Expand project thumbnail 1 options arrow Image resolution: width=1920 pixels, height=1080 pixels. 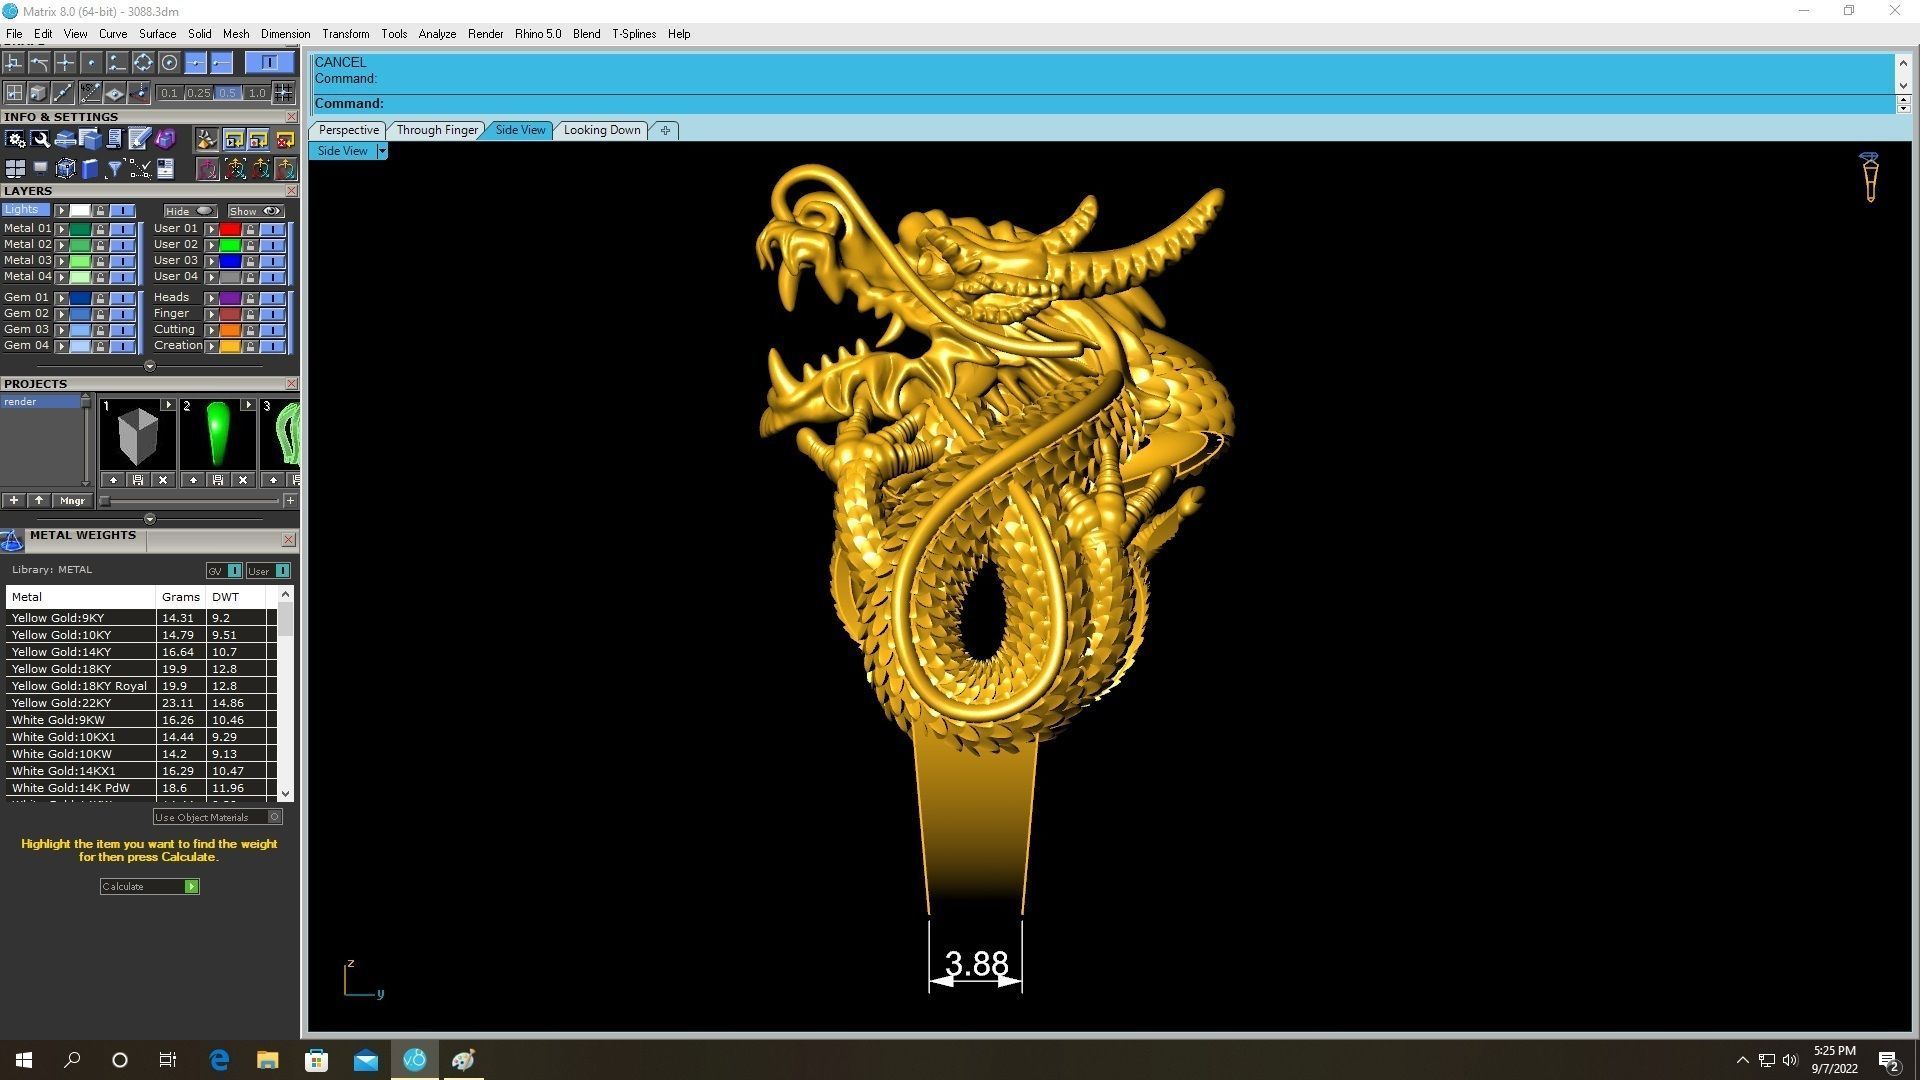point(167,405)
